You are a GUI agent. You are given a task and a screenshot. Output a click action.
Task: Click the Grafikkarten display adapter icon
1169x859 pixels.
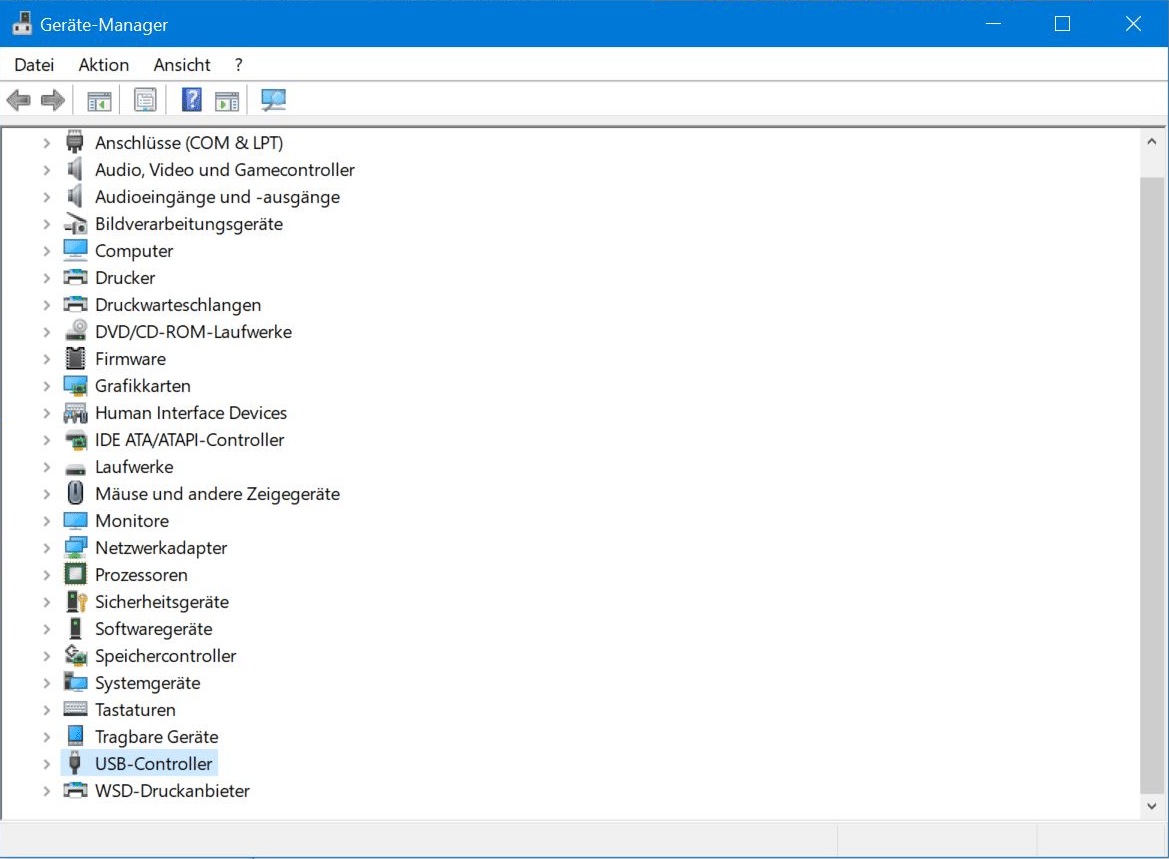click(x=75, y=386)
